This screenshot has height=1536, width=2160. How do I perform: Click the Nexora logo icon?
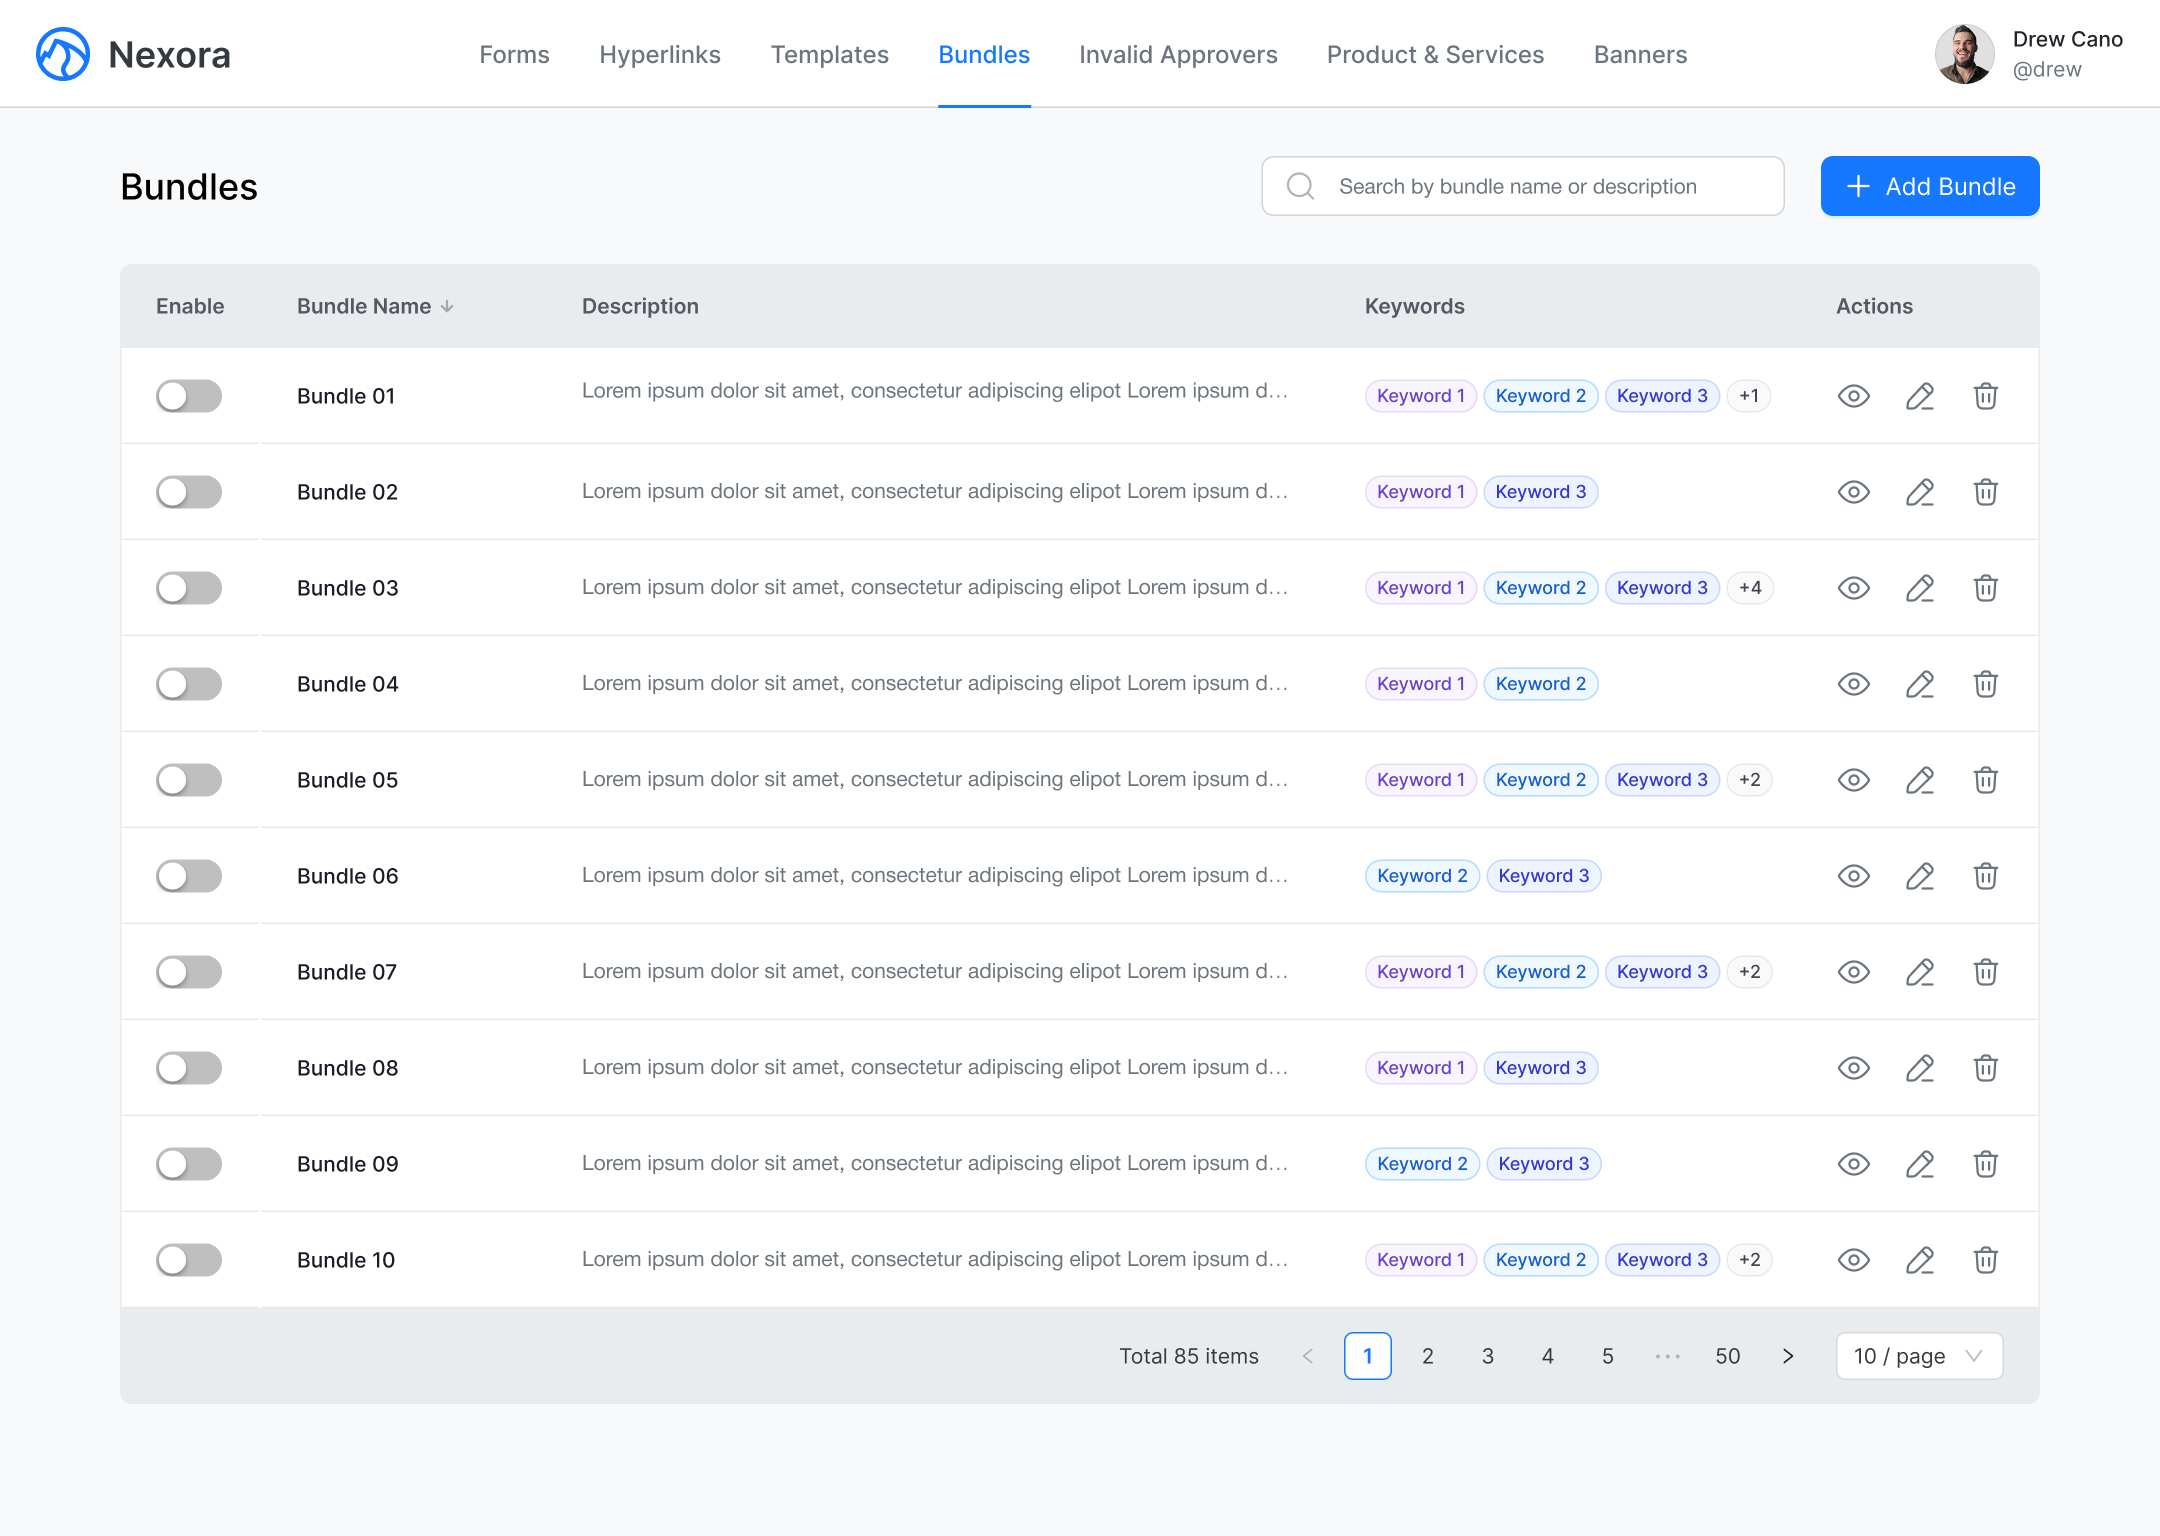pyautogui.click(x=62, y=54)
